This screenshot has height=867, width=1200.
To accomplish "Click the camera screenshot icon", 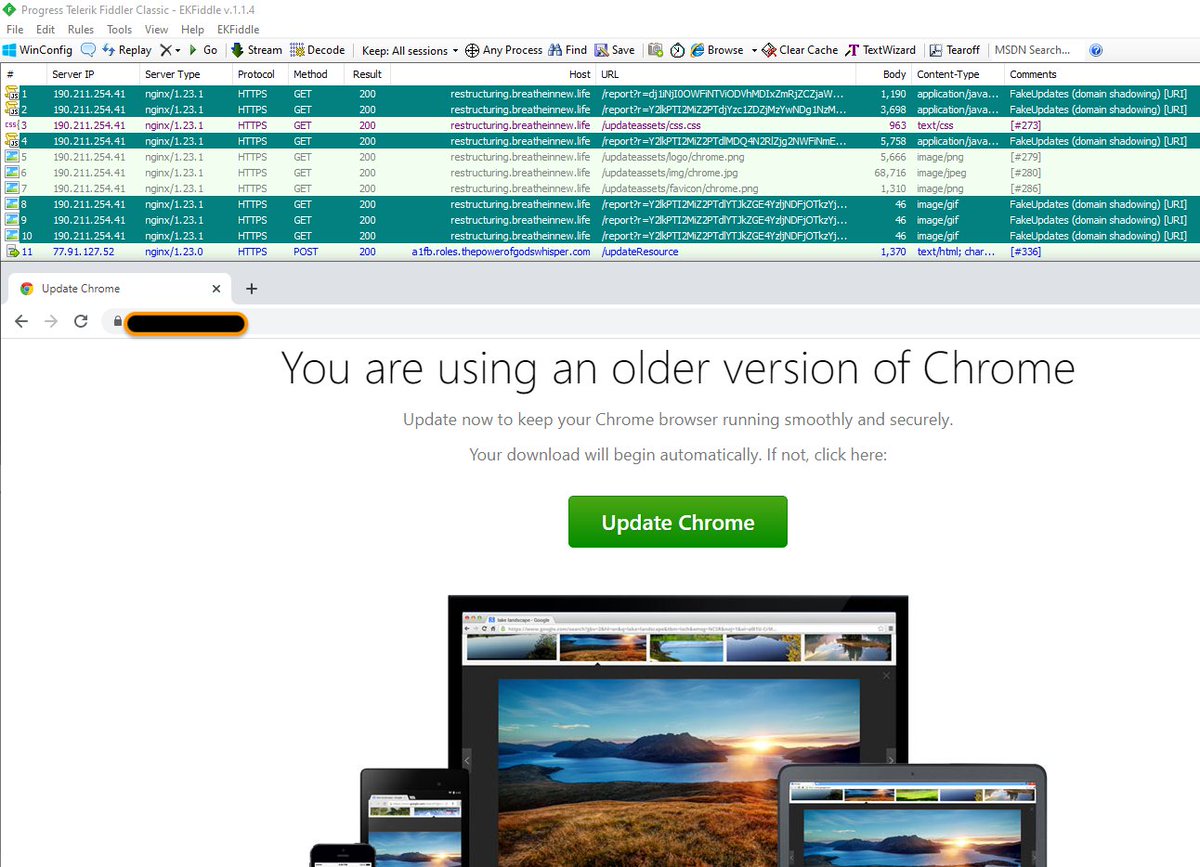I will tap(655, 50).
